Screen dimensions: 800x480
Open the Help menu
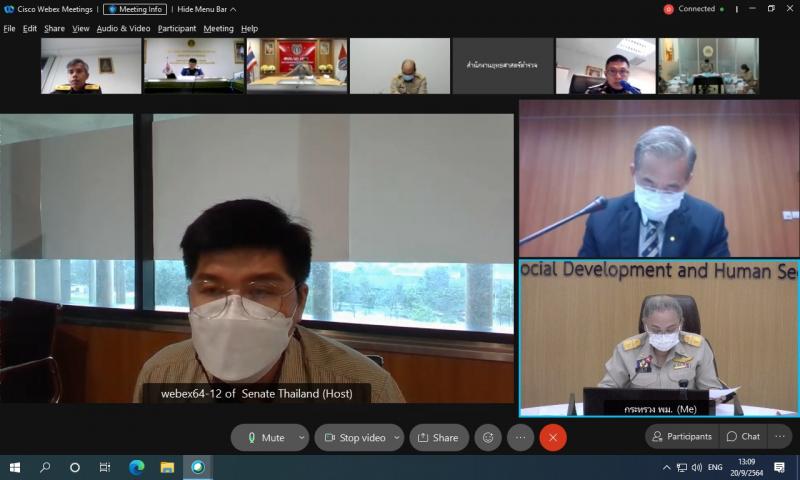point(249,29)
